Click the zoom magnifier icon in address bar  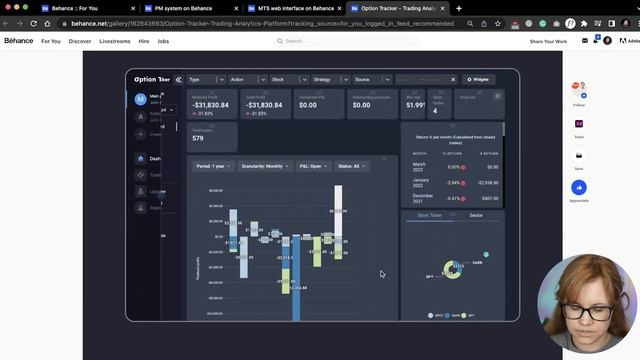(470, 24)
